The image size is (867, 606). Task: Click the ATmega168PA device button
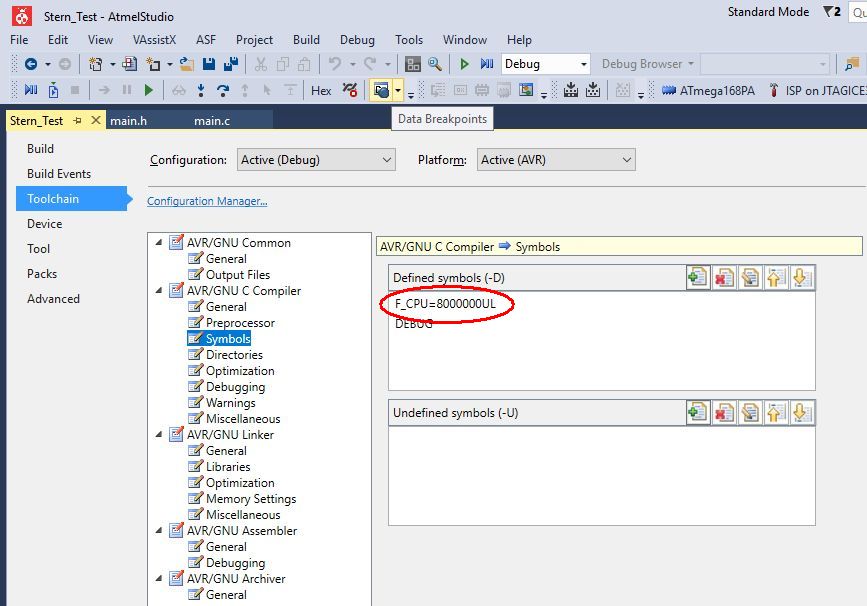coord(708,90)
